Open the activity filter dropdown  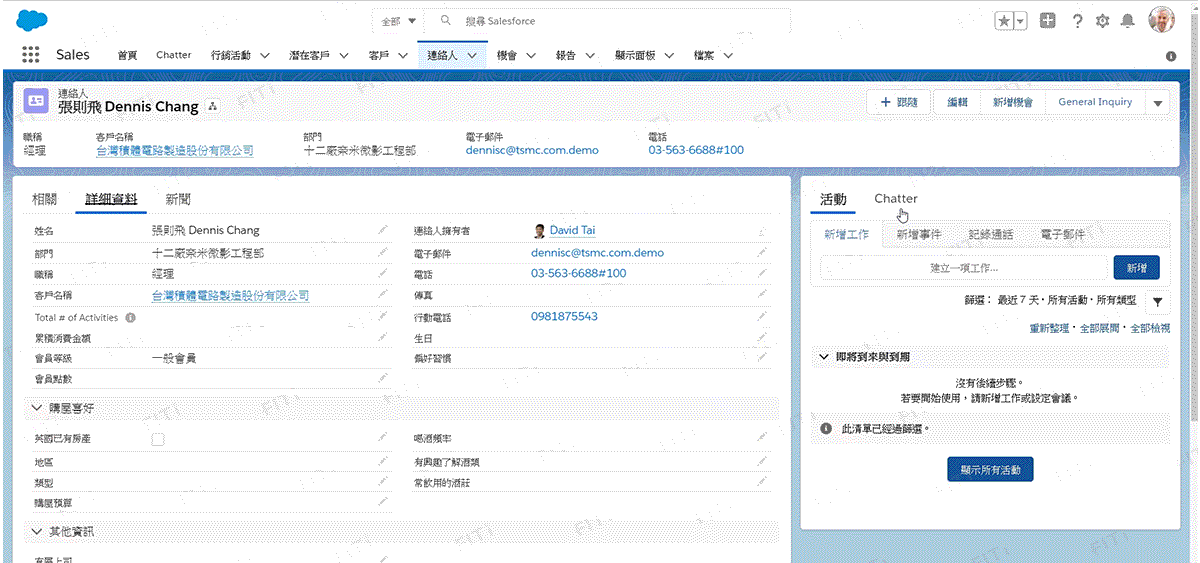coord(1157,301)
